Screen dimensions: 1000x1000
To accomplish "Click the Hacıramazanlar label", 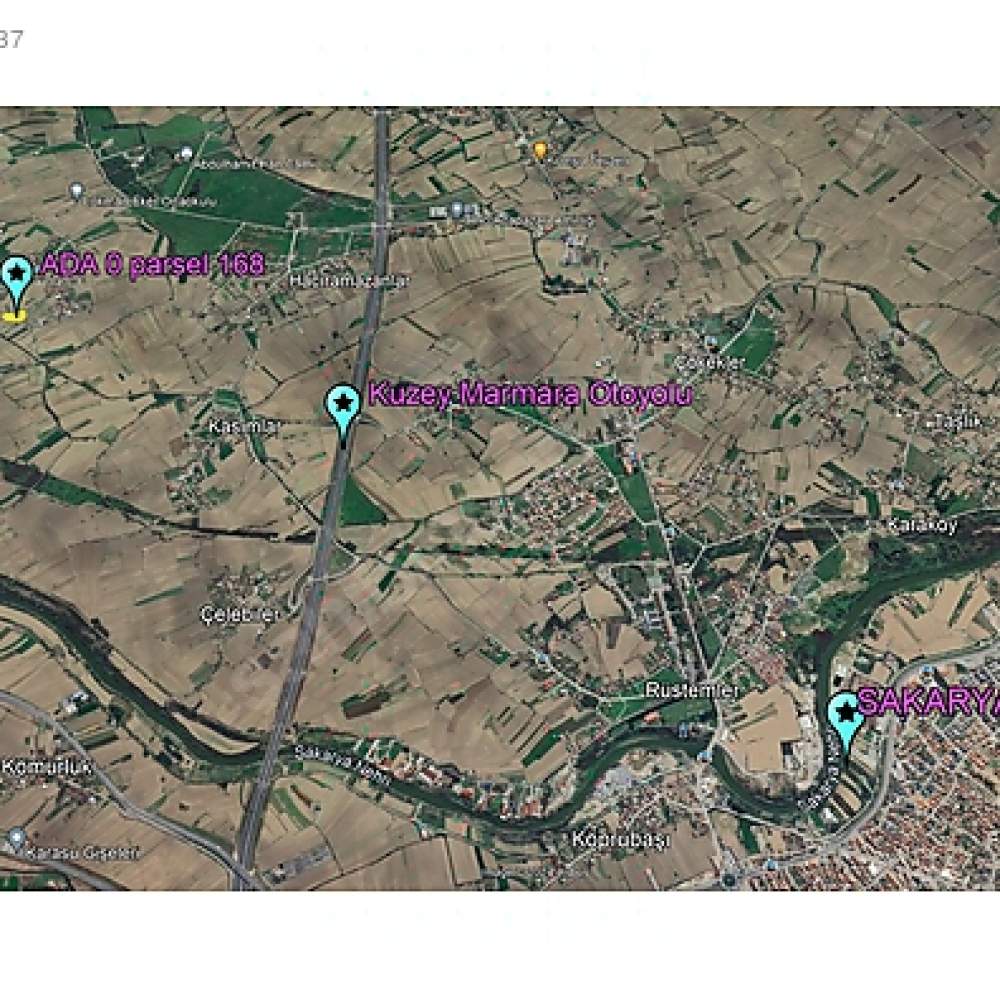I will [349, 281].
